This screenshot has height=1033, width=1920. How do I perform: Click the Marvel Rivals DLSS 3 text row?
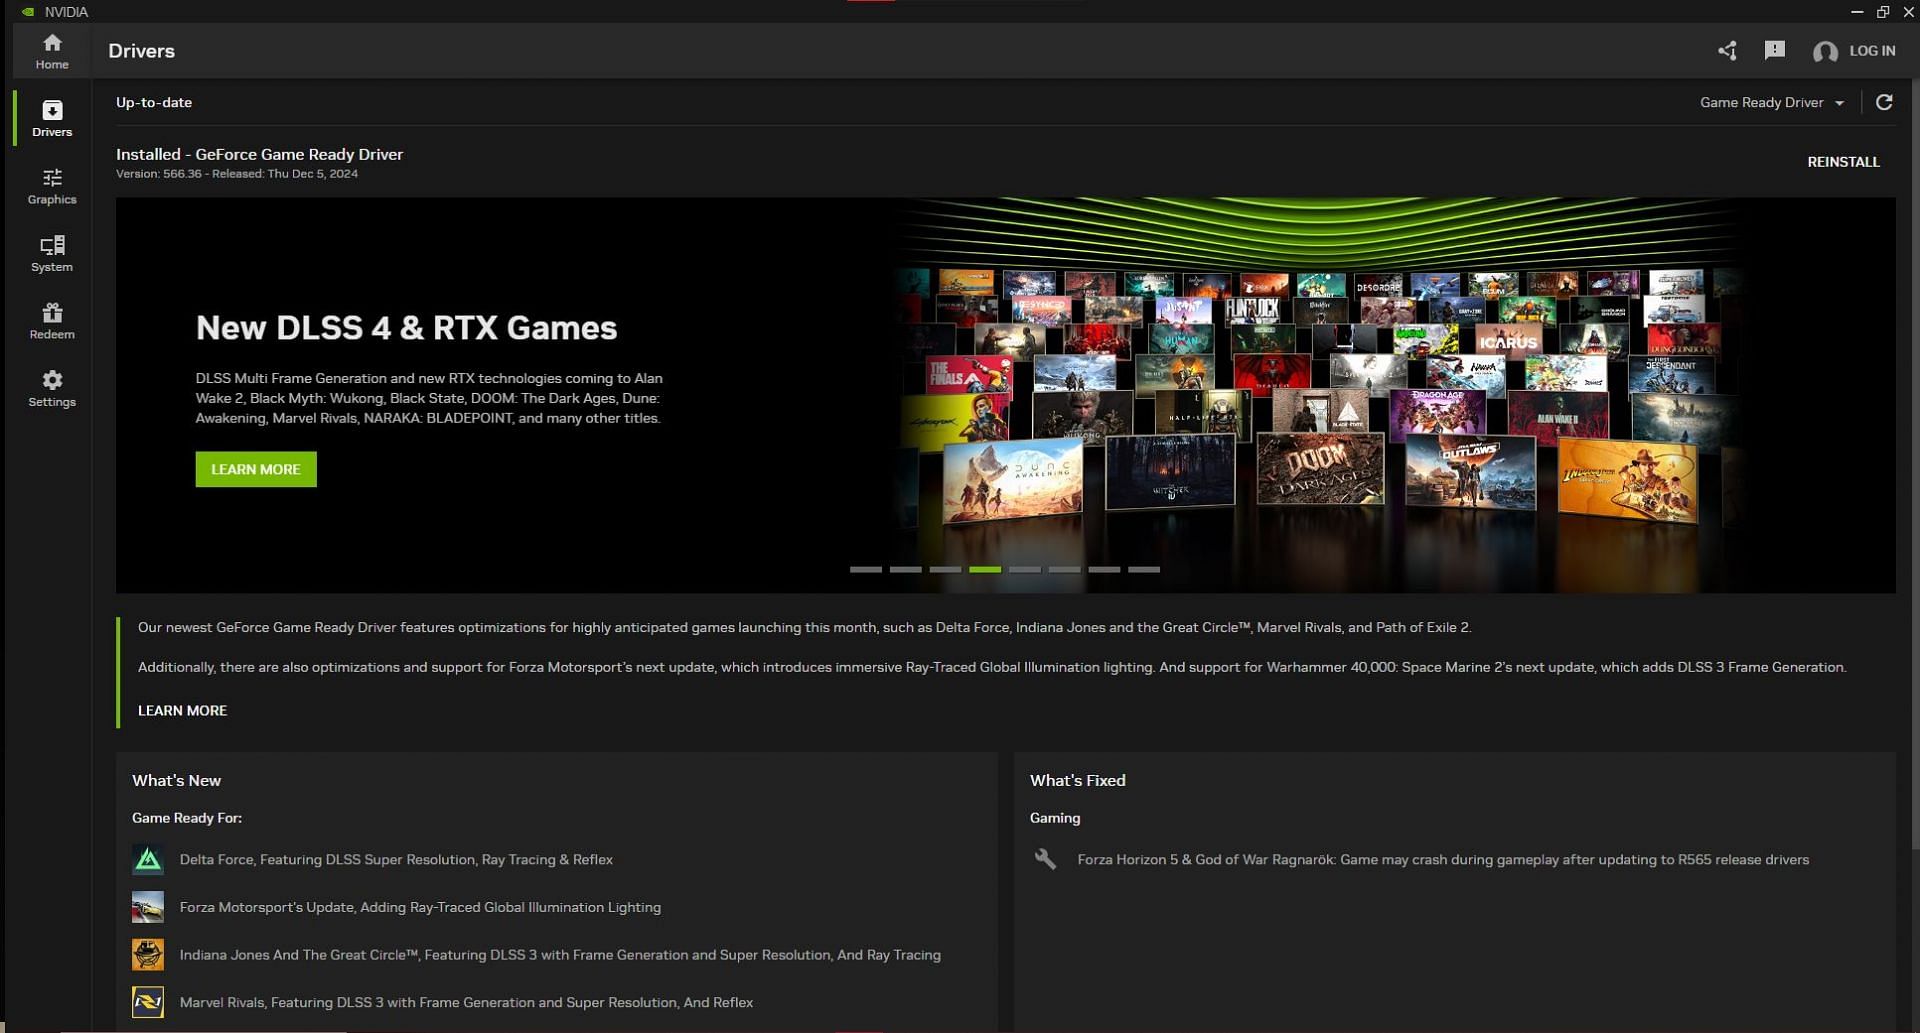466,1002
